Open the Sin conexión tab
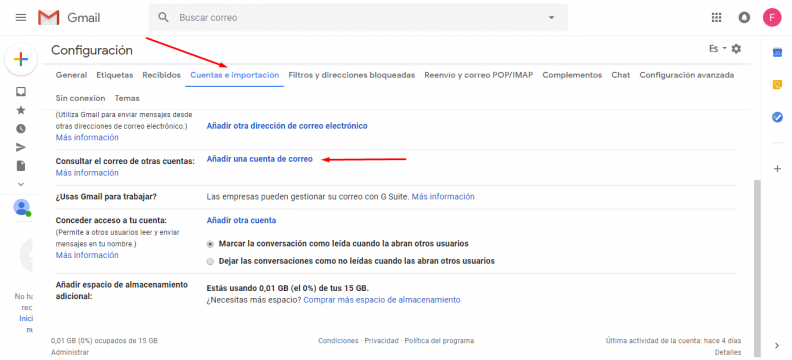 [80, 98]
